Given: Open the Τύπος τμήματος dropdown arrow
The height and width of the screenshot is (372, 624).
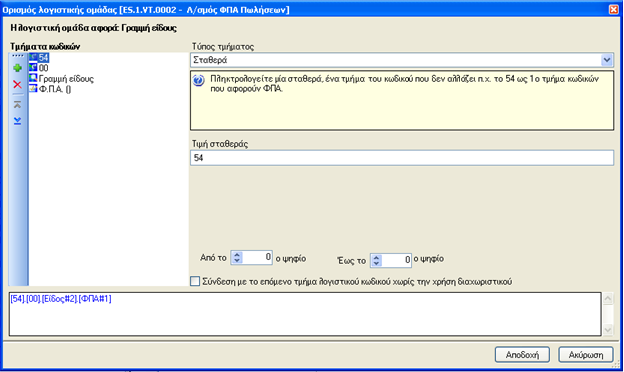Looking at the screenshot, I should pyautogui.click(x=606, y=60).
